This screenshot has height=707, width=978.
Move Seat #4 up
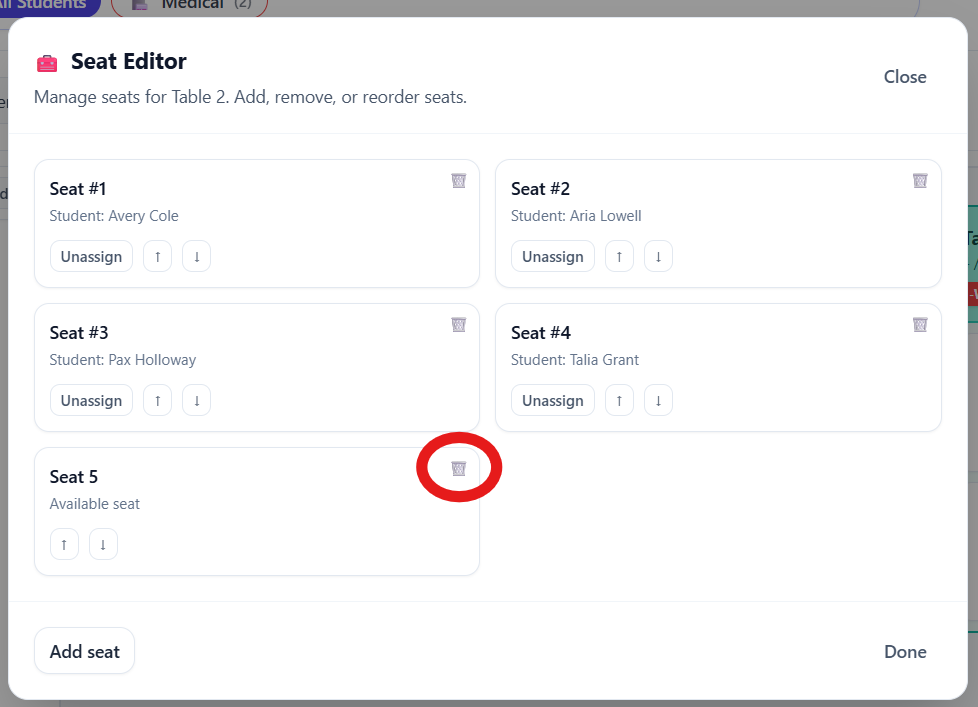[x=619, y=401]
